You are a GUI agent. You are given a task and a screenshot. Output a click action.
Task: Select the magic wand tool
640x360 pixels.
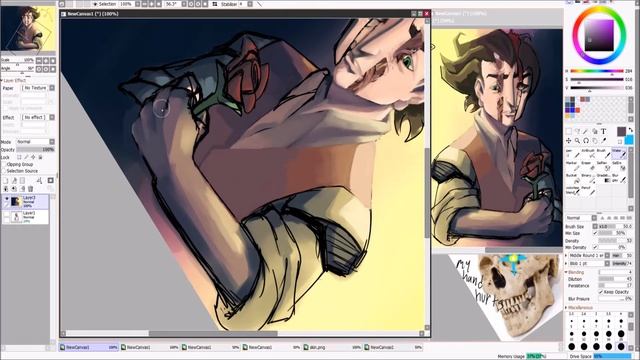pos(586,131)
